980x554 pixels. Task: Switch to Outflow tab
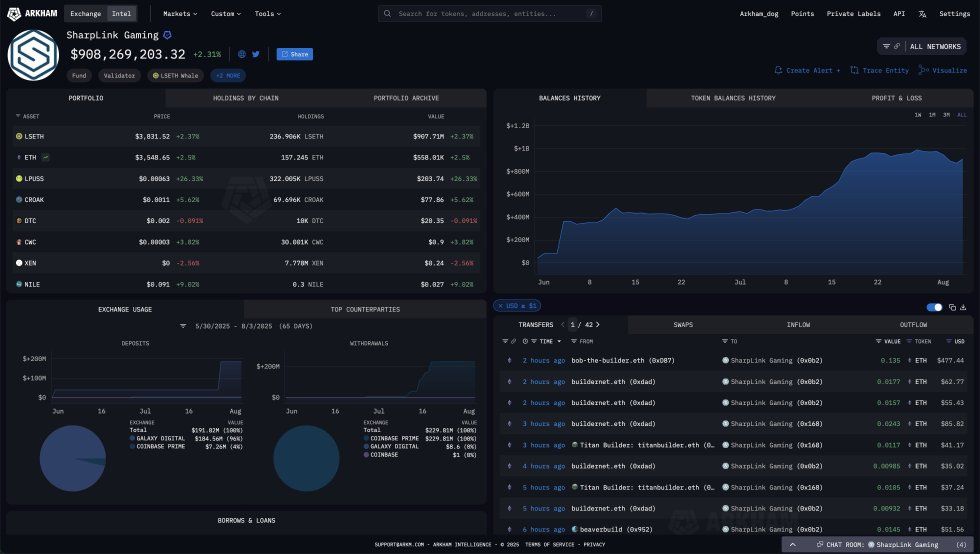coord(913,325)
